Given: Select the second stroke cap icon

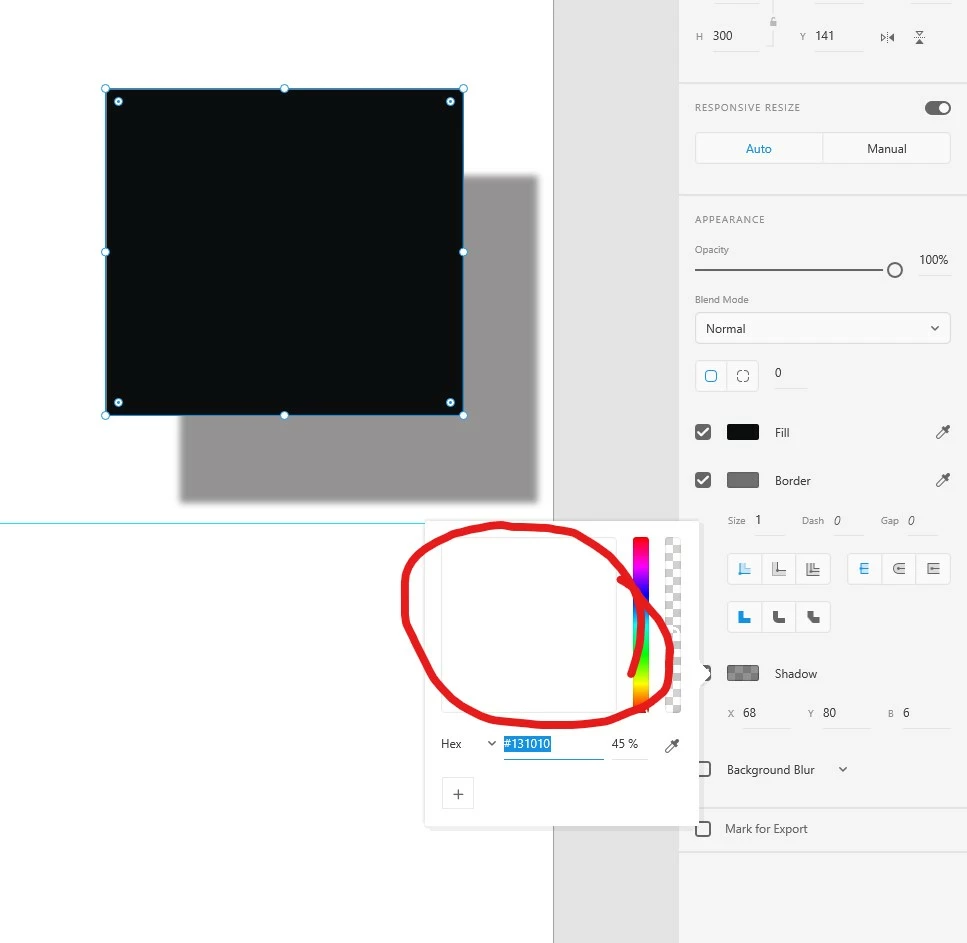Looking at the screenshot, I should [899, 569].
